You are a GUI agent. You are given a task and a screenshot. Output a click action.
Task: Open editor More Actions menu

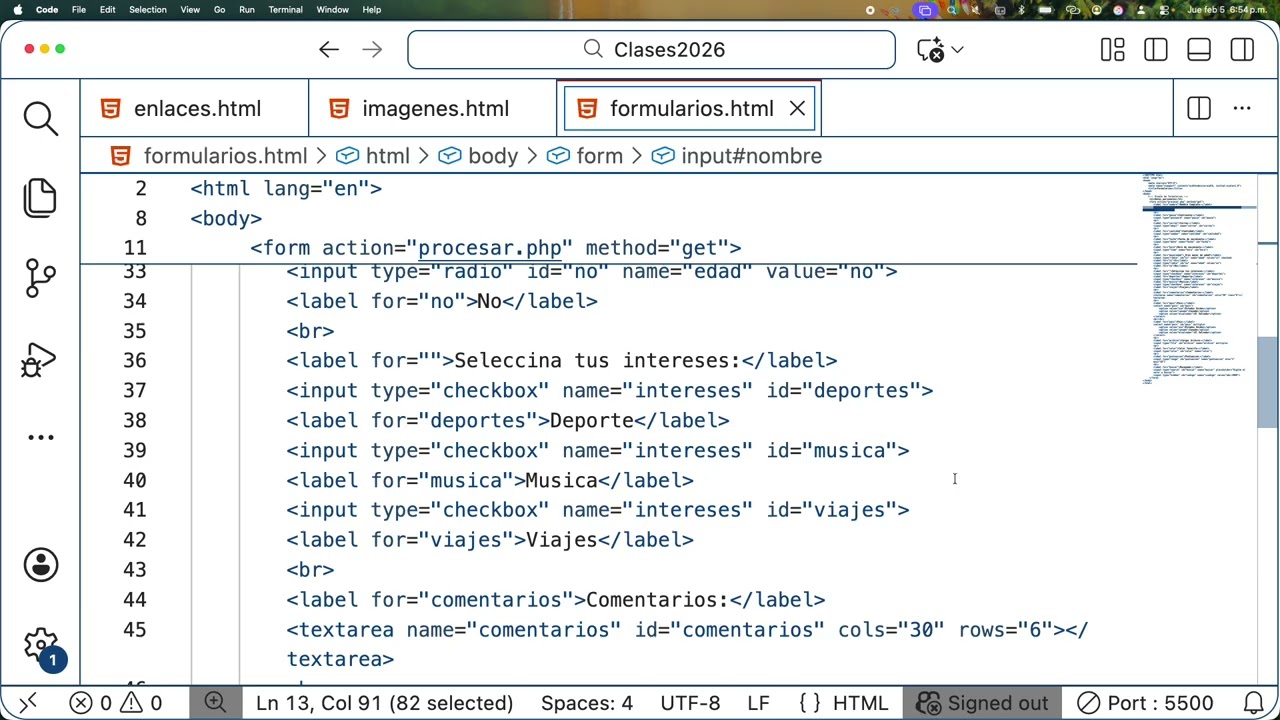(x=1242, y=108)
